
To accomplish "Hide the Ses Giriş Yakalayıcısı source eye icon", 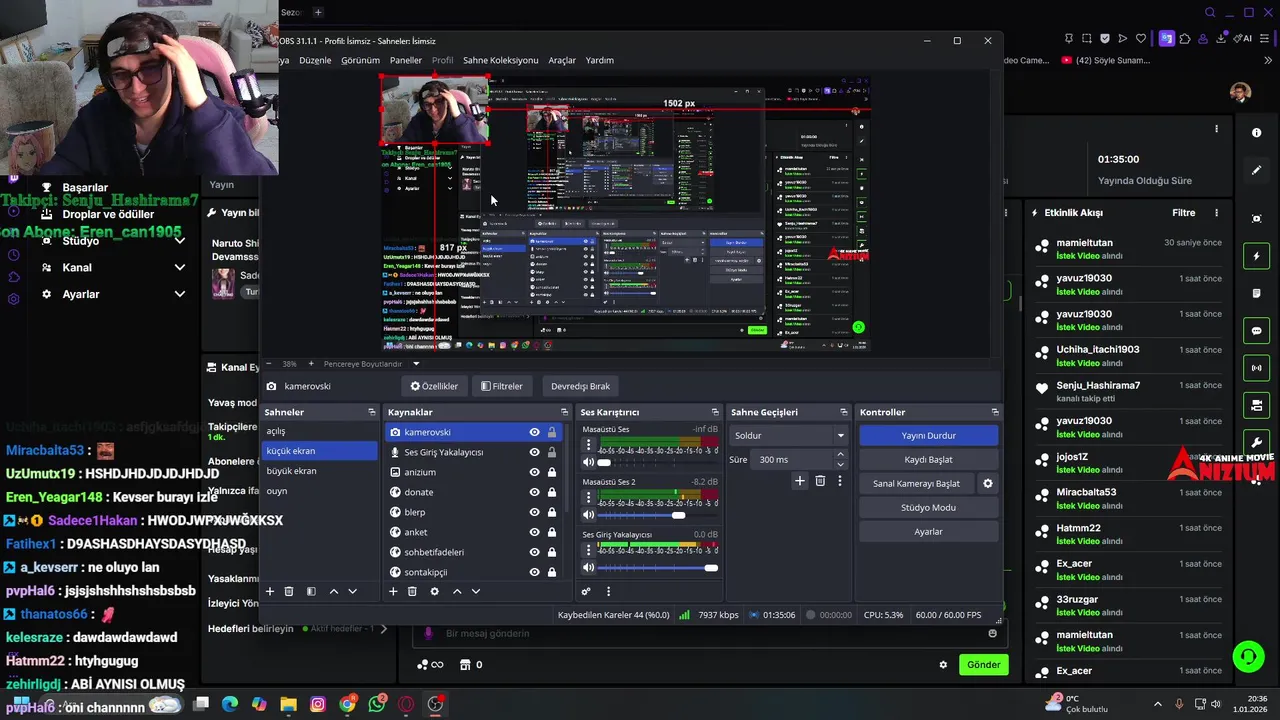I will pyautogui.click(x=534, y=452).
